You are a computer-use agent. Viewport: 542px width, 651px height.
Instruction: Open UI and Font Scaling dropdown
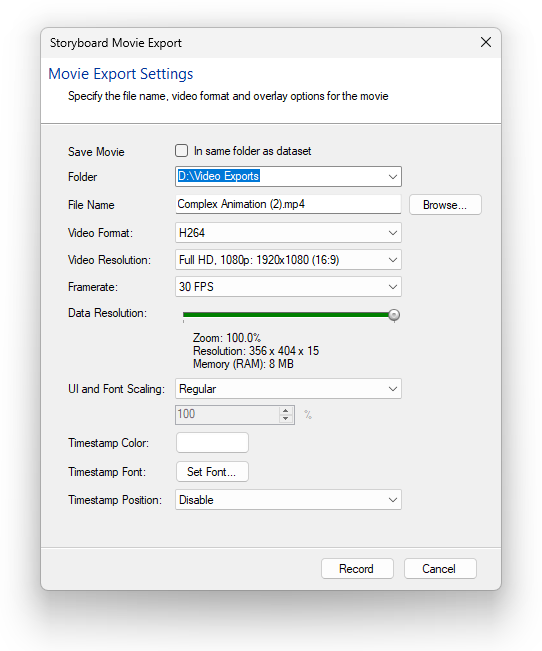(x=288, y=389)
